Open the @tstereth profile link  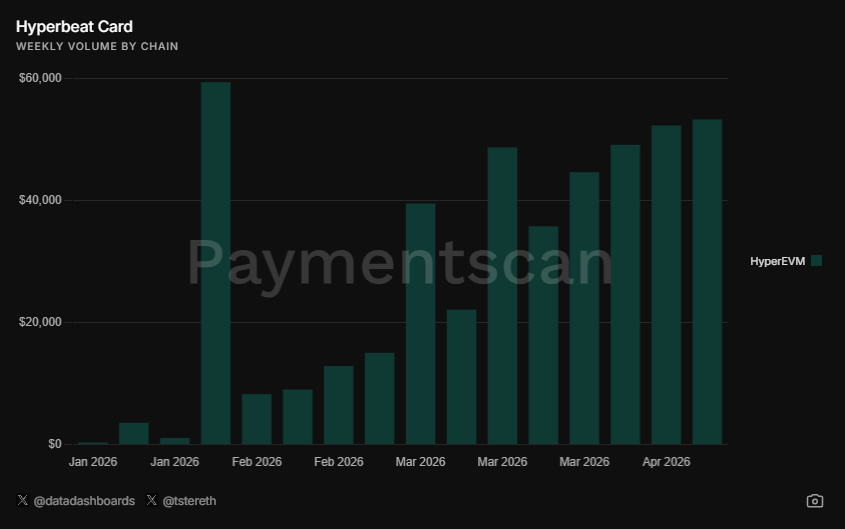point(189,501)
